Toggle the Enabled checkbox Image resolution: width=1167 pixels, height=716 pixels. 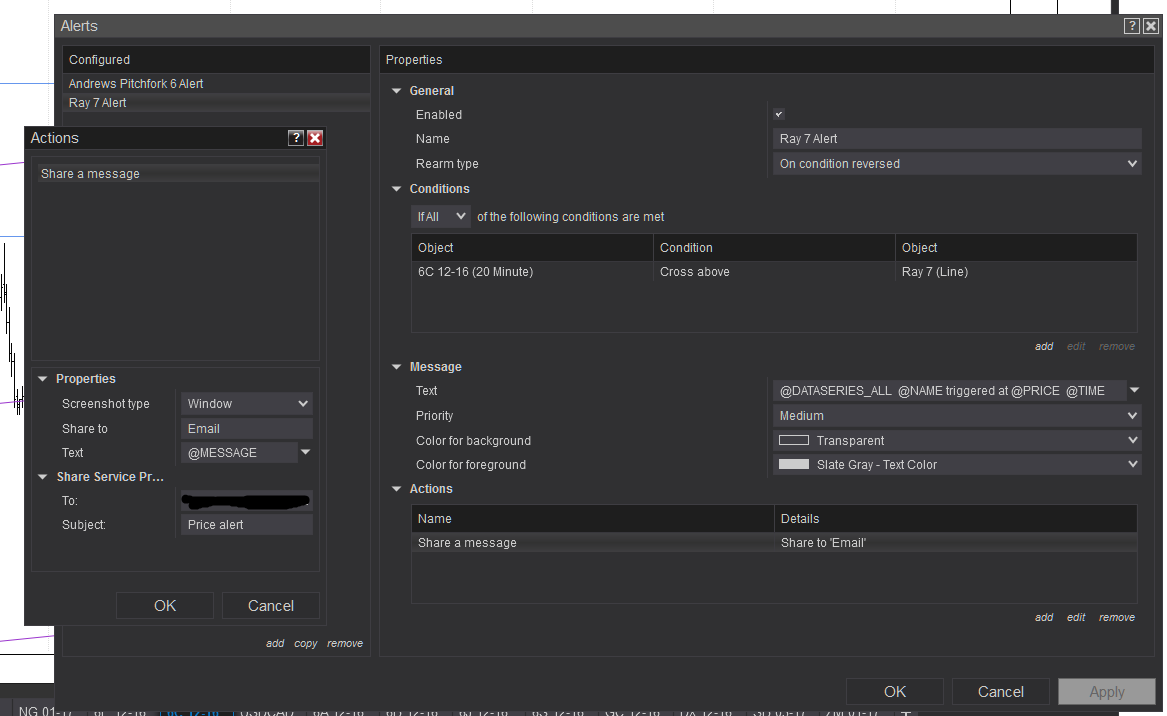tap(778, 115)
